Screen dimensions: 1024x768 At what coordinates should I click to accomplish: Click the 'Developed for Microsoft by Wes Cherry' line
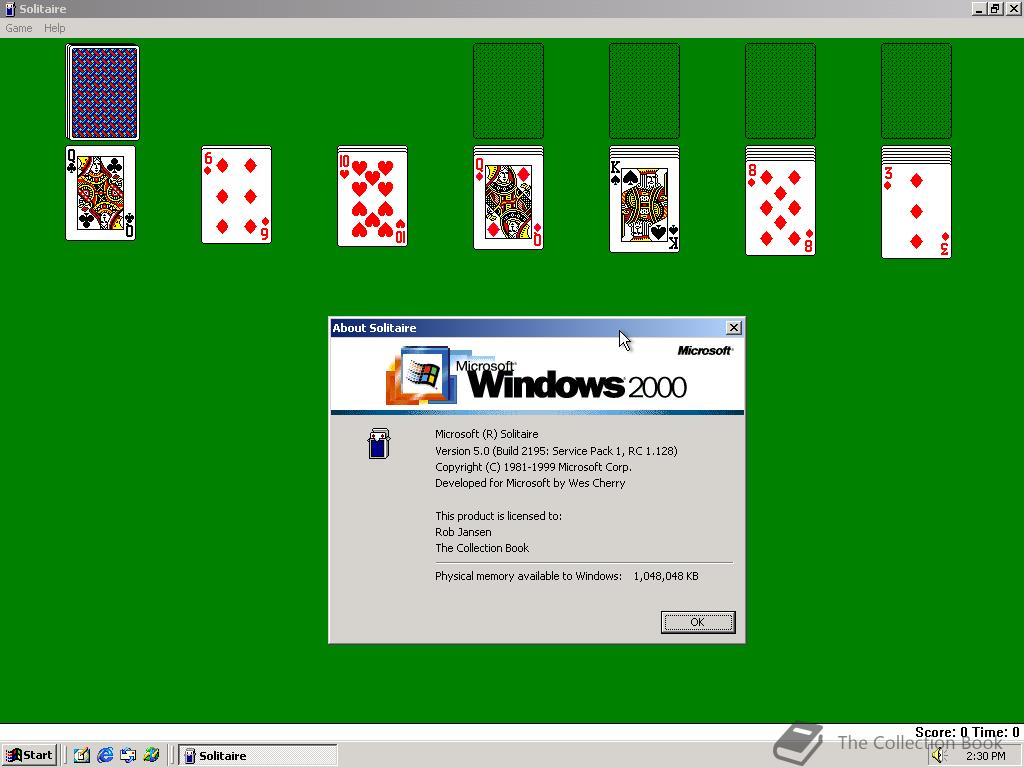pos(530,483)
